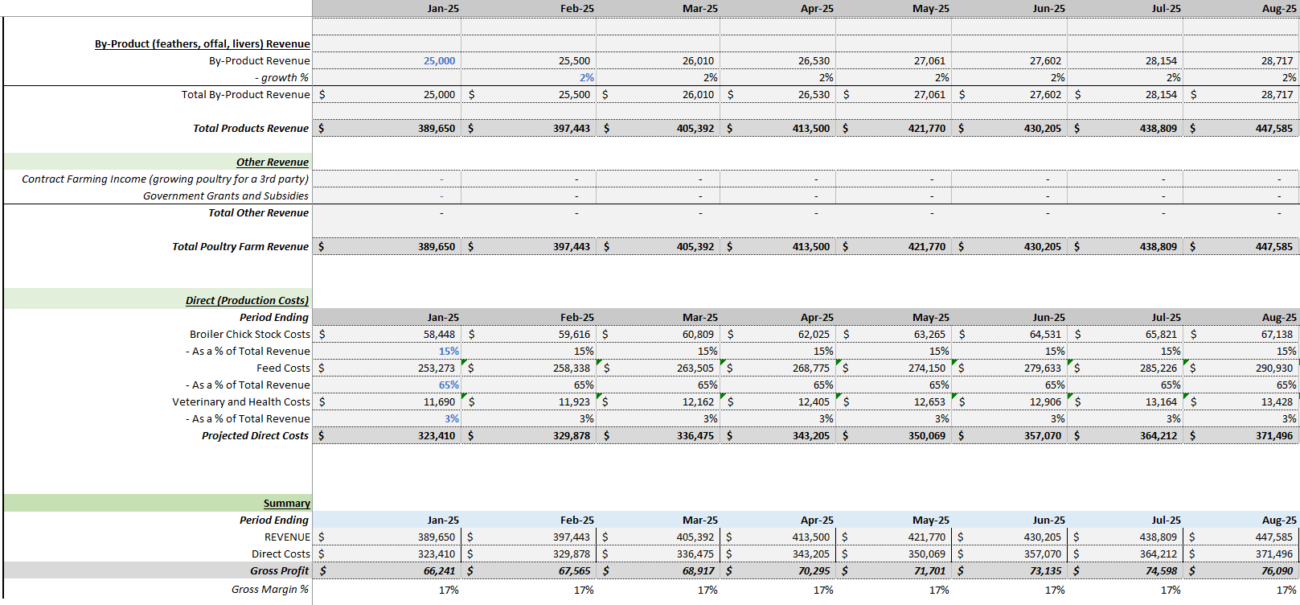This screenshot has width=1300, height=605.
Task: Select the 'By-Product (feathers, offal, livers) Revenue' heading
Action: (x=202, y=44)
